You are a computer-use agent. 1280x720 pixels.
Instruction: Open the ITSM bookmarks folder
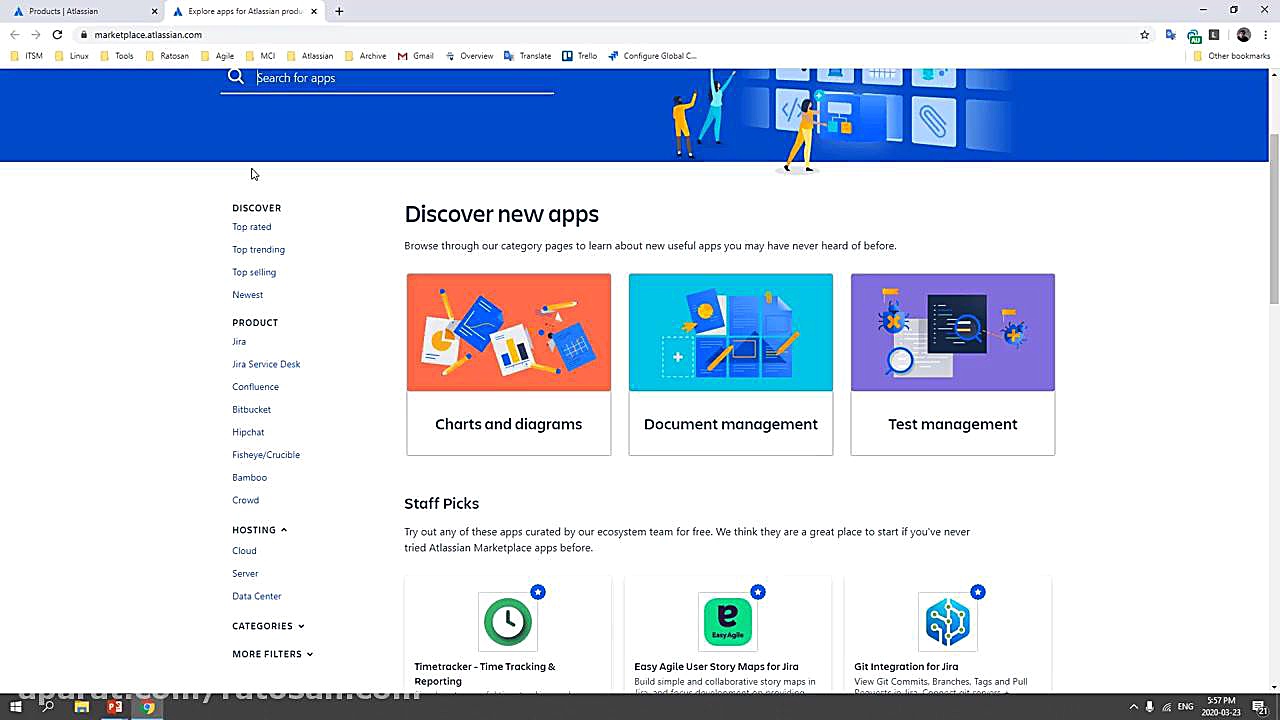click(27, 56)
